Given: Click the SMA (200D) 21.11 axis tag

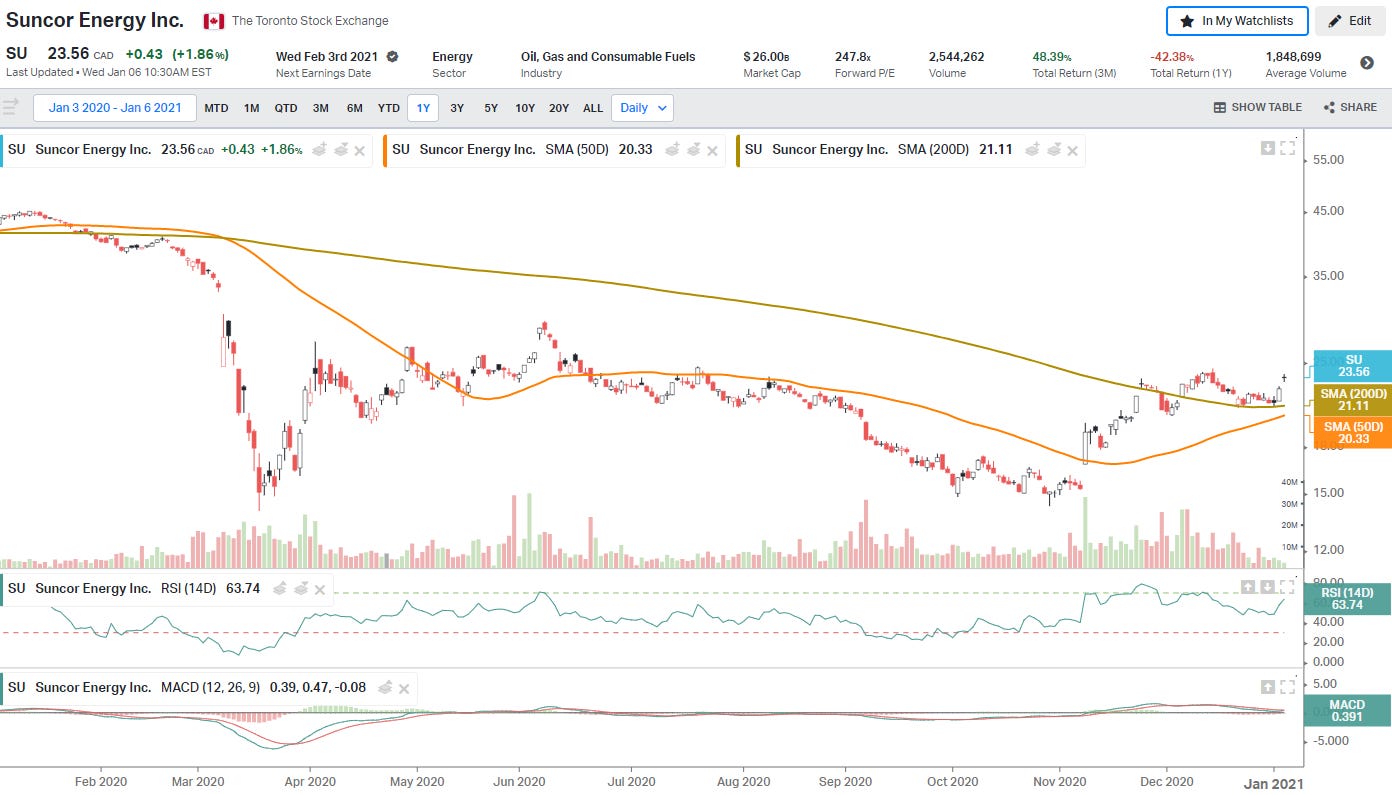Looking at the screenshot, I should tap(1353, 400).
